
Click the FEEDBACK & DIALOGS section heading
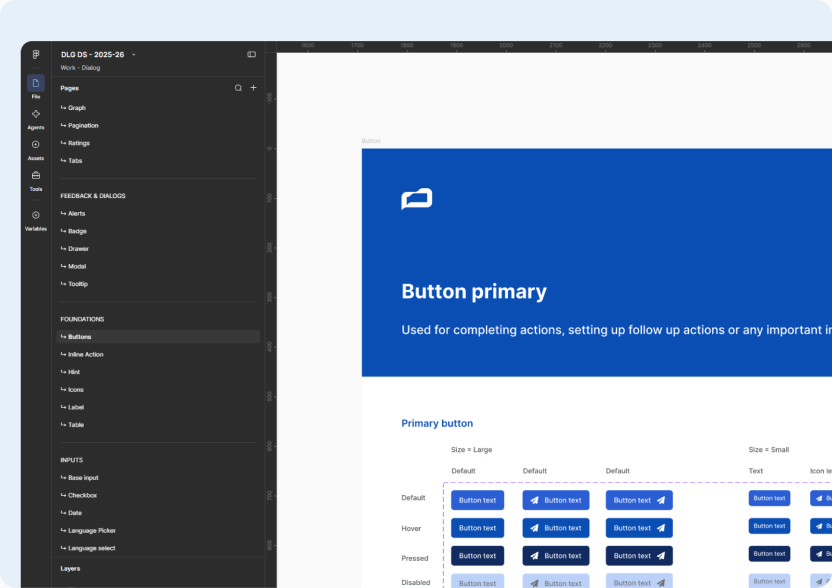coord(93,196)
